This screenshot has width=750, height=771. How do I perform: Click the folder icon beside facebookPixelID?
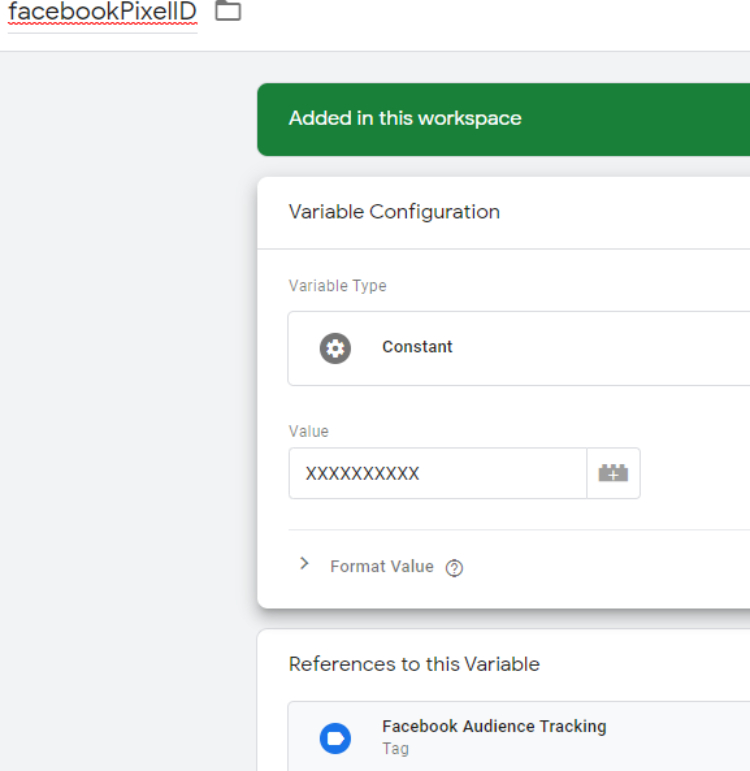tap(228, 11)
